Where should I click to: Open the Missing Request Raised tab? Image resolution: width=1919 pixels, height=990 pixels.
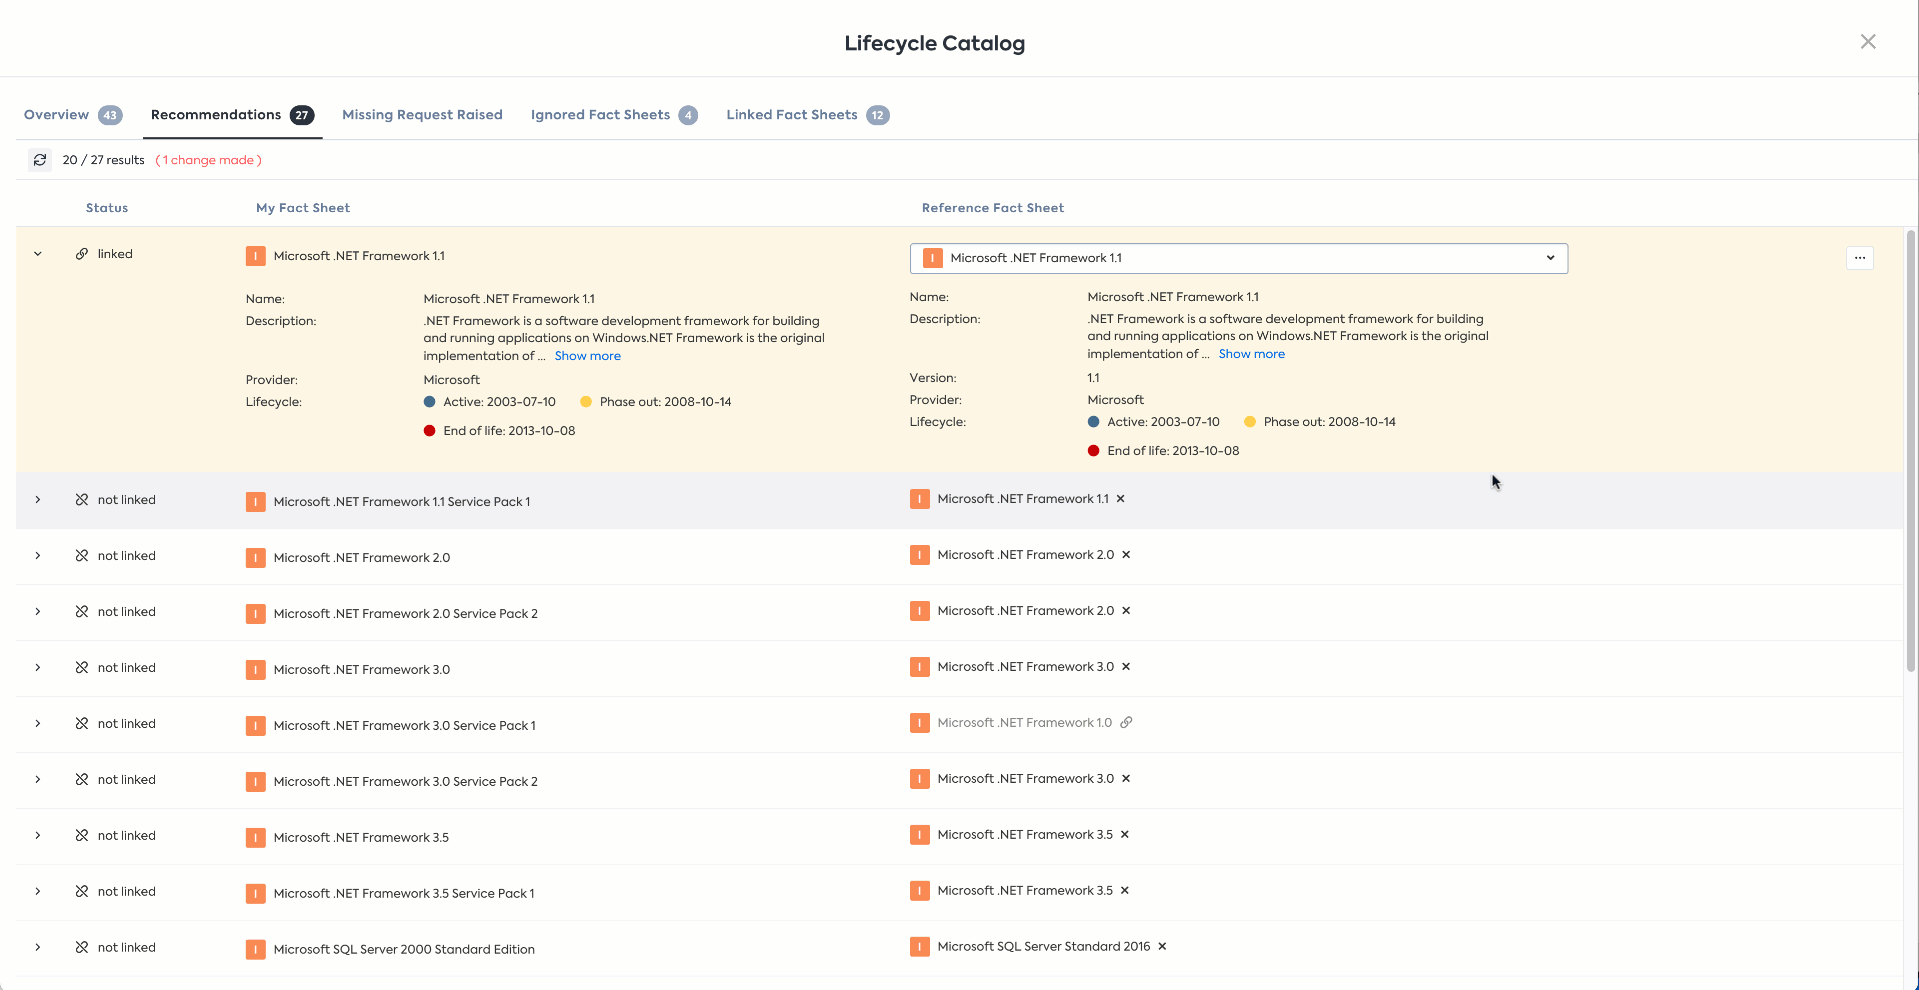pyautogui.click(x=422, y=115)
